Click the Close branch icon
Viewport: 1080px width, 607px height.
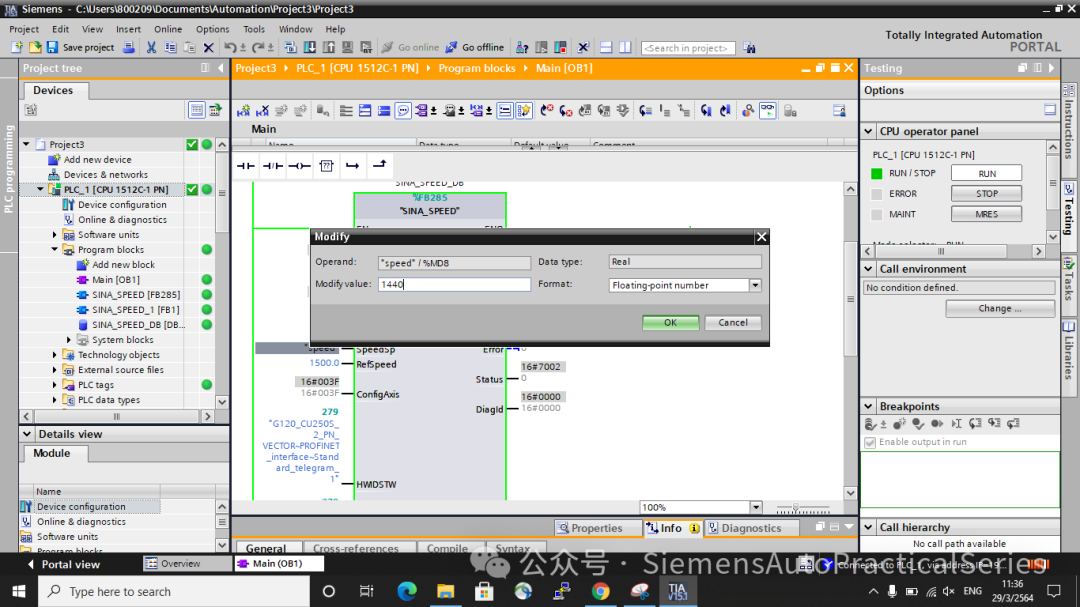pos(380,165)
